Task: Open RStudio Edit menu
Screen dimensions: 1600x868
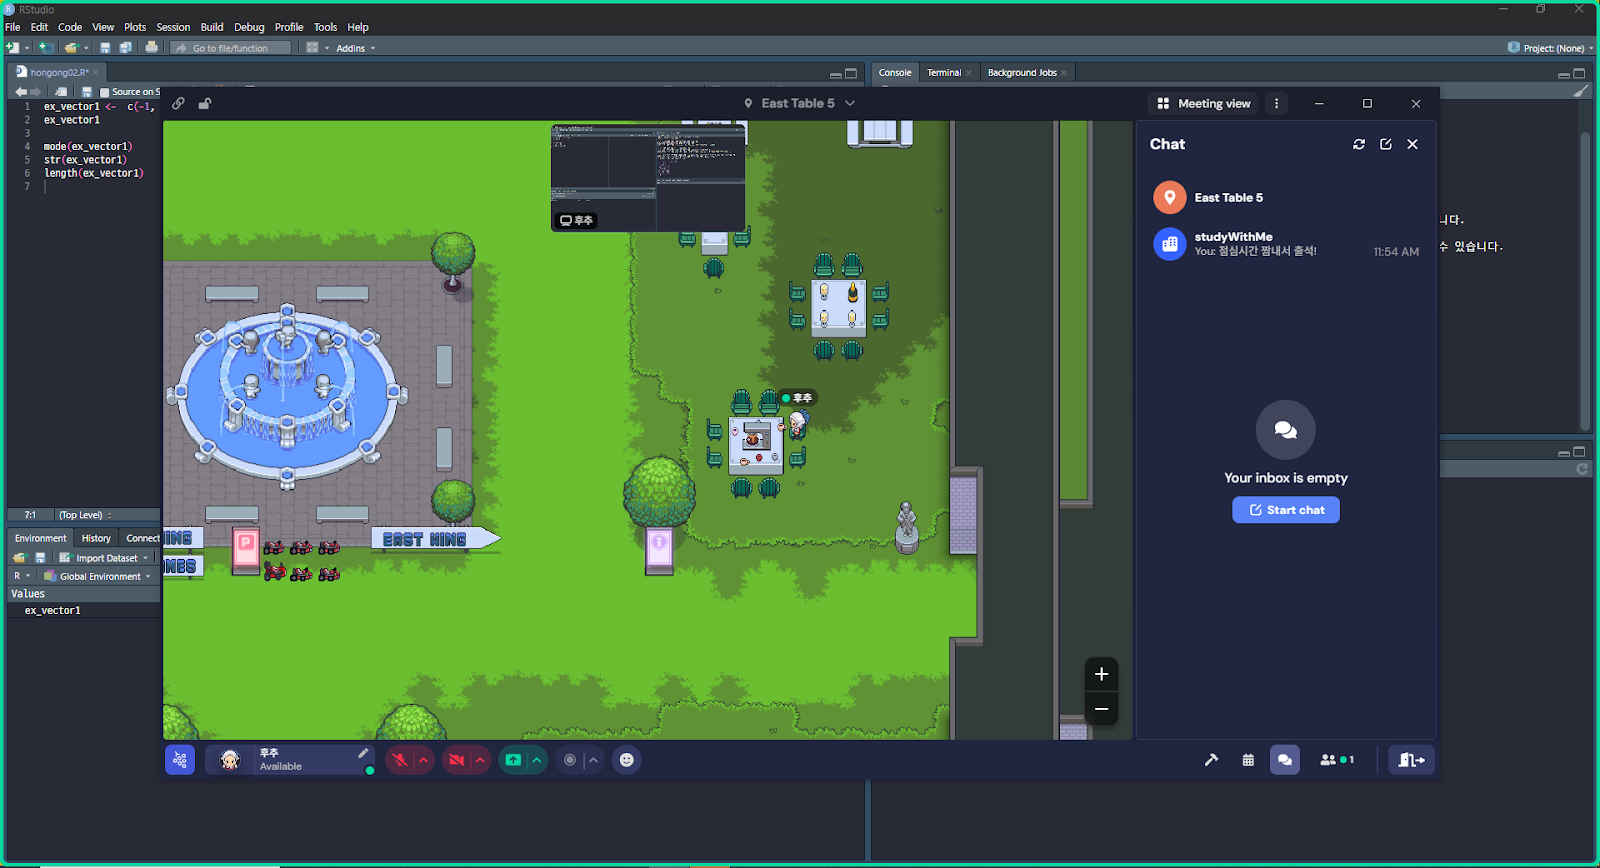Action: coord(39,27)
